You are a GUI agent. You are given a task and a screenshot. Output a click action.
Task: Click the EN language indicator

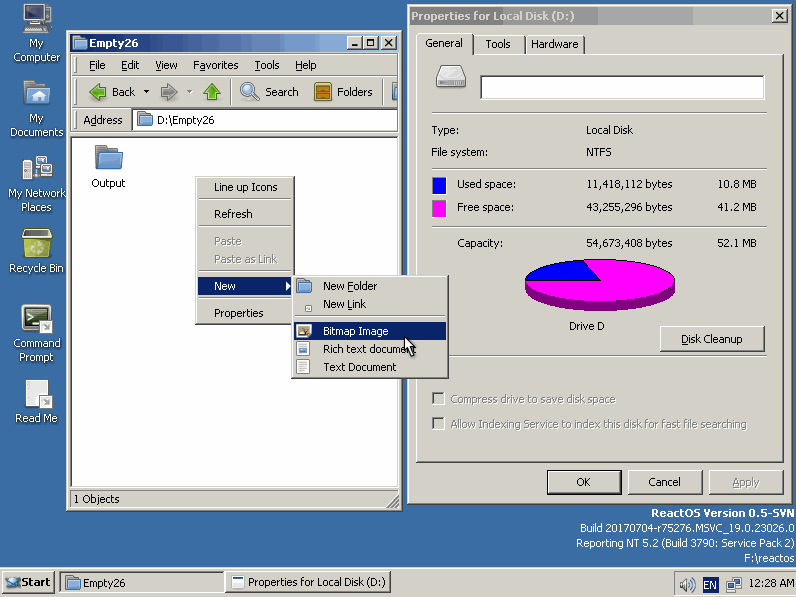pos(710,585)
